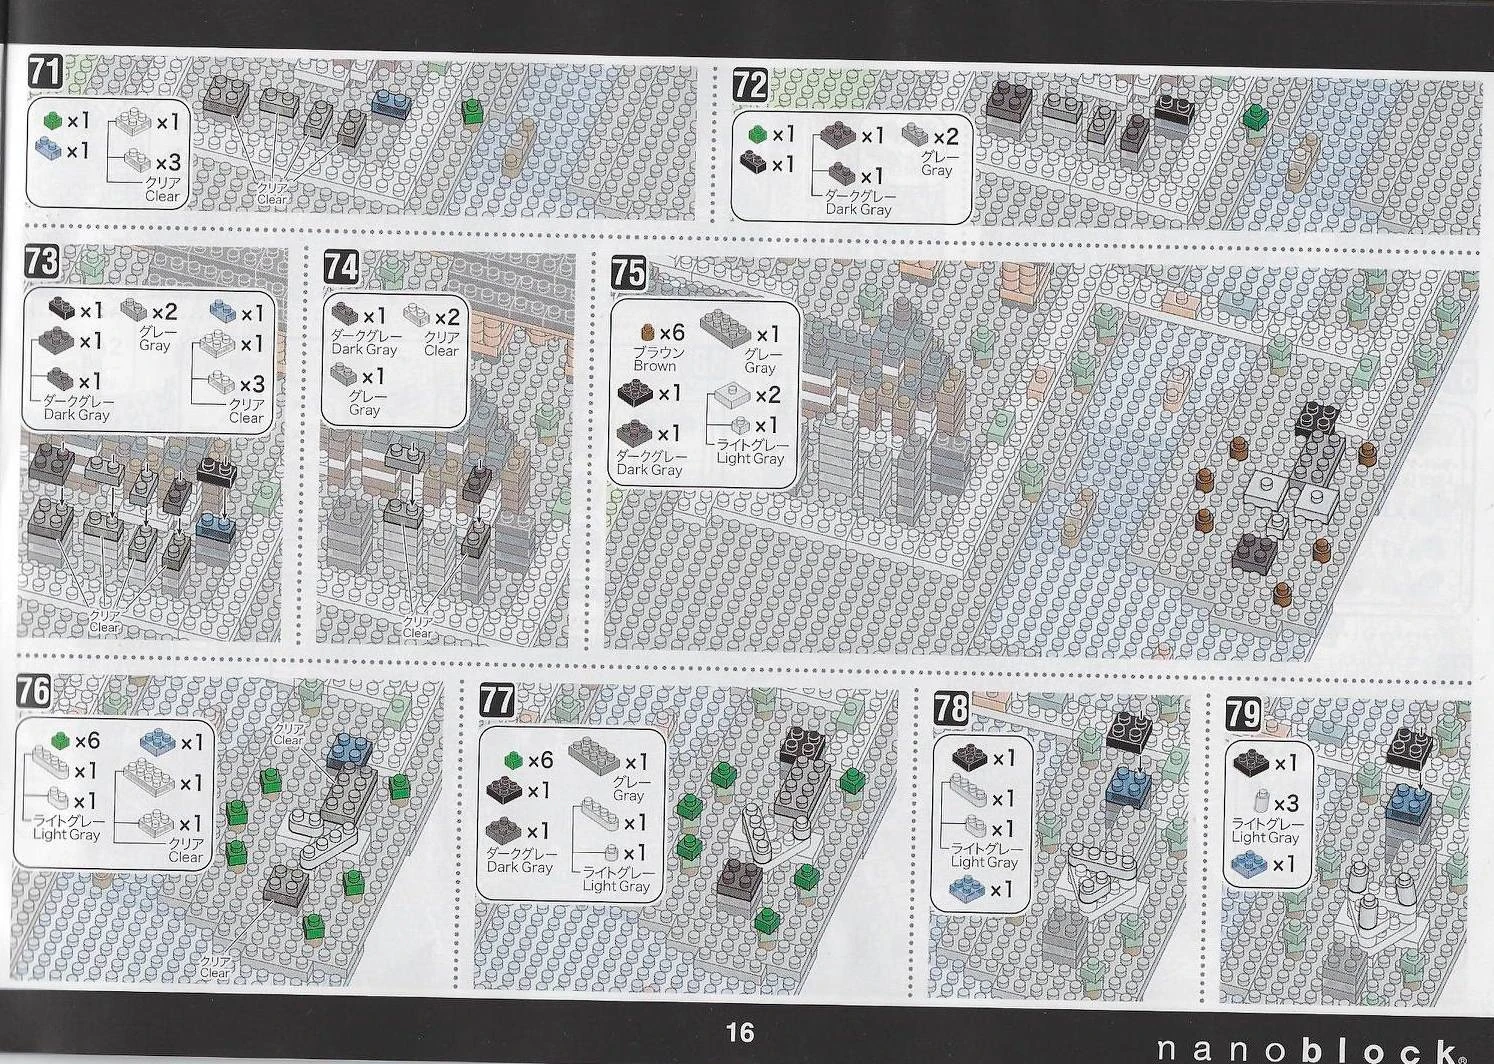Click the Dark Gray label in step 73
The image size is (1494, 1064).
[x=77, y=414]
